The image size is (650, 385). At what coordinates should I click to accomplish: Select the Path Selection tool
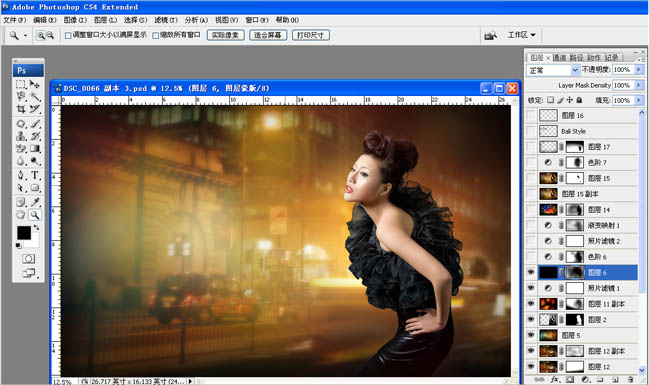coord(21,188)
